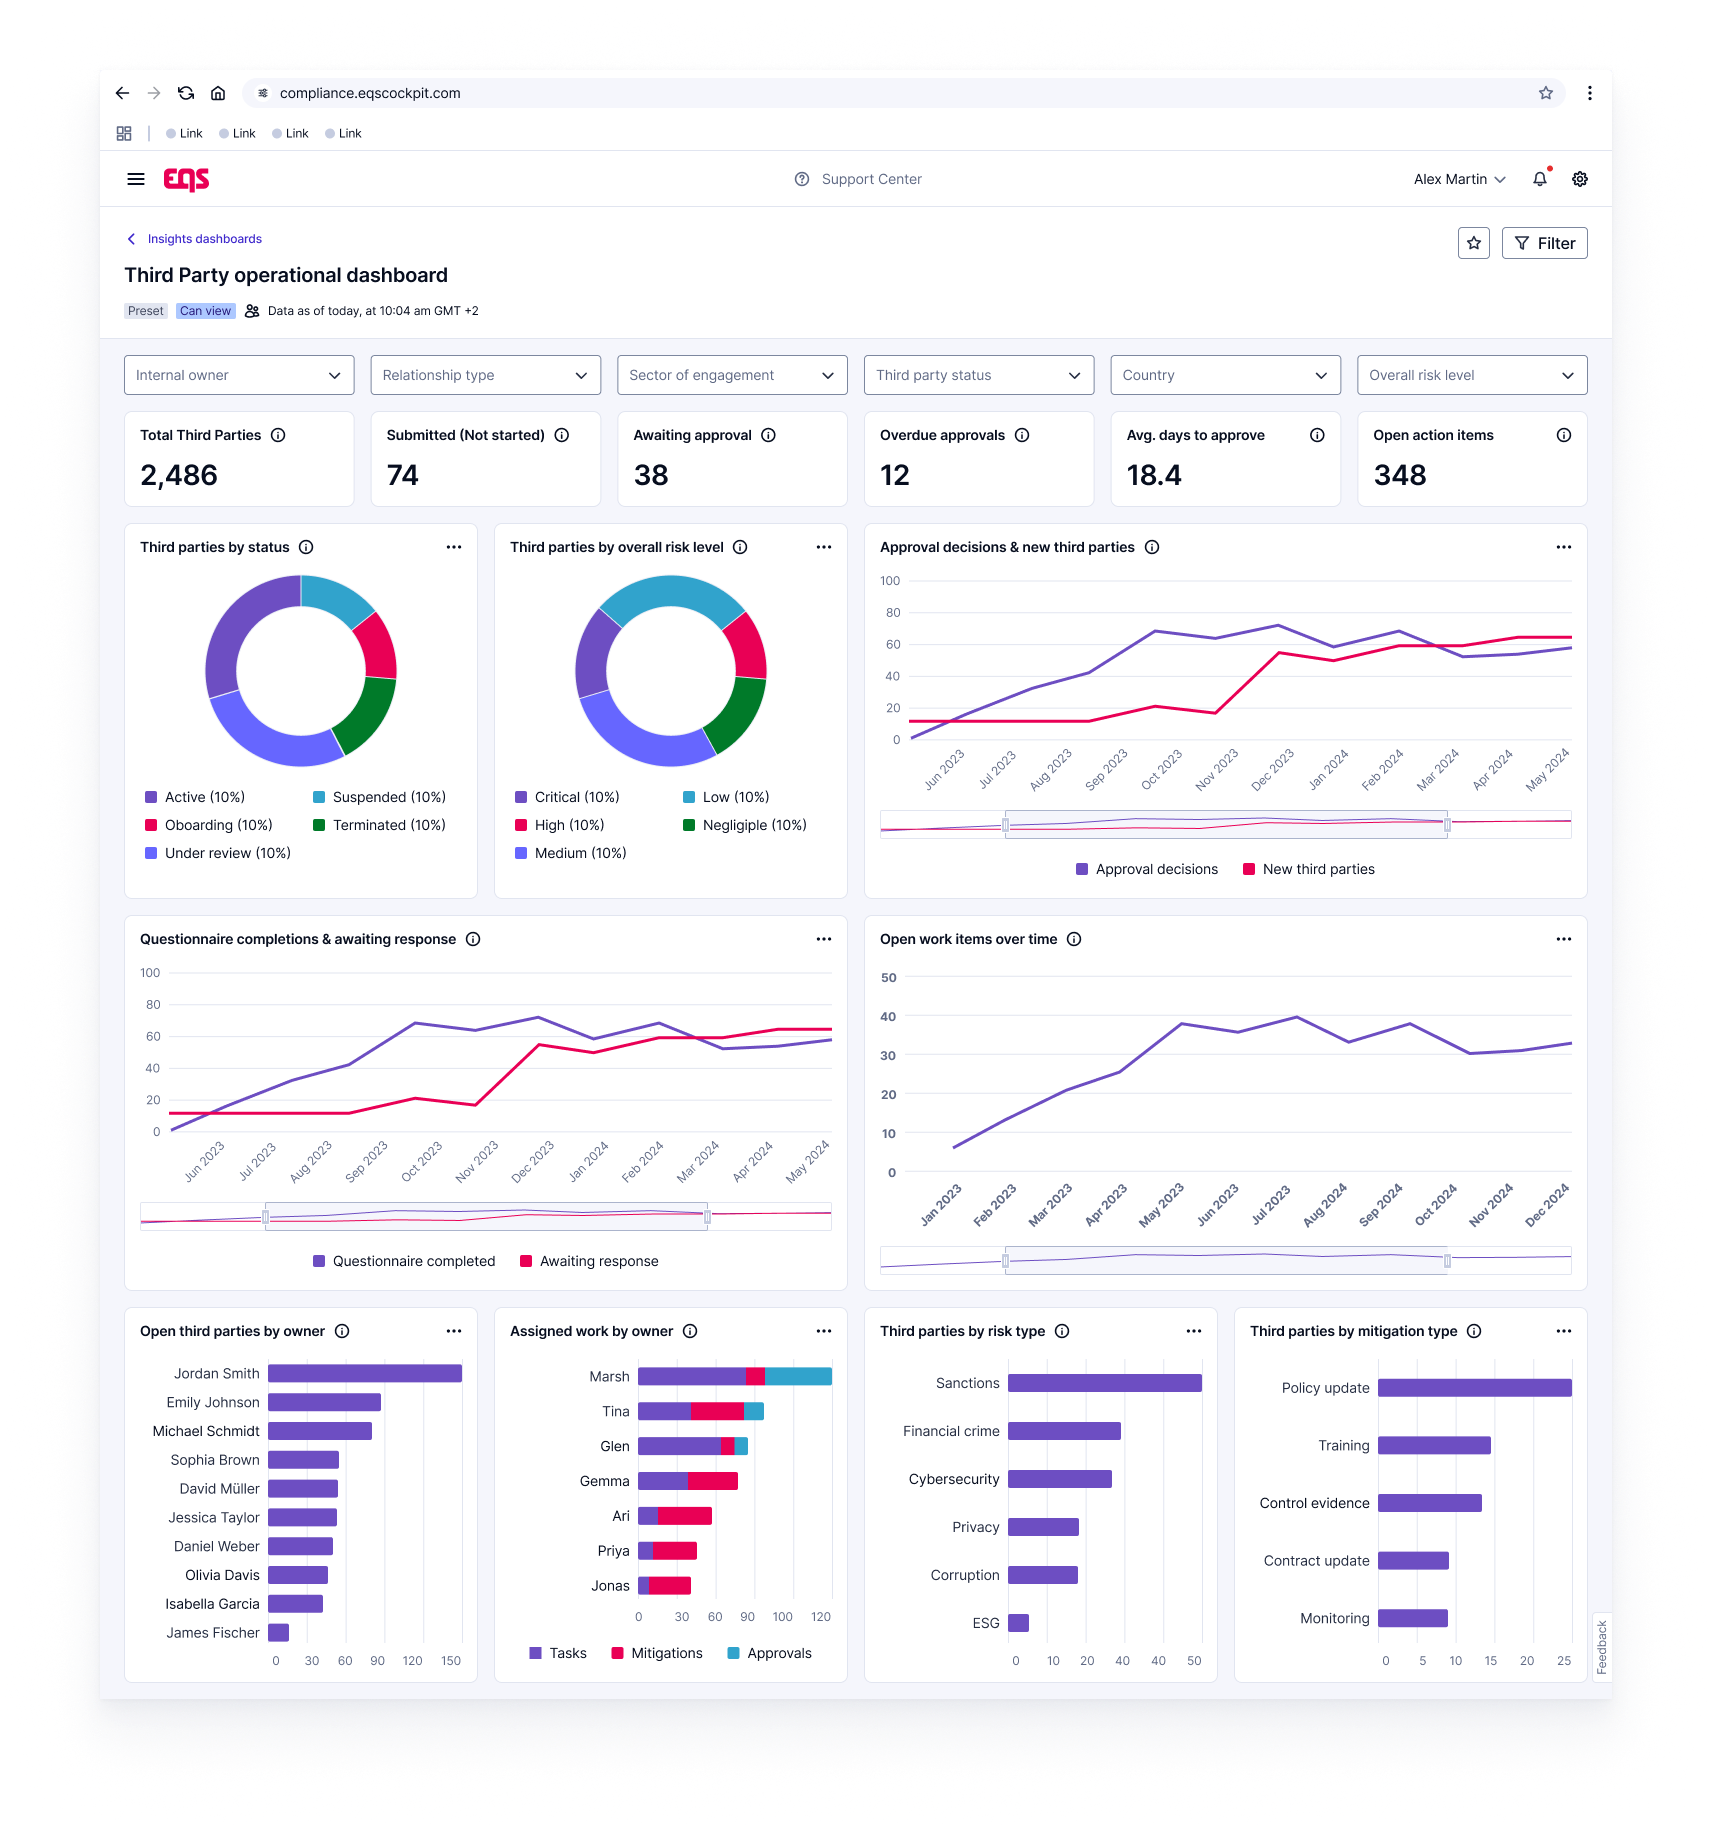Toggle Awaiting response legend series
This screenshot has width=1712, height=1829.
(x=589, y=1261)
